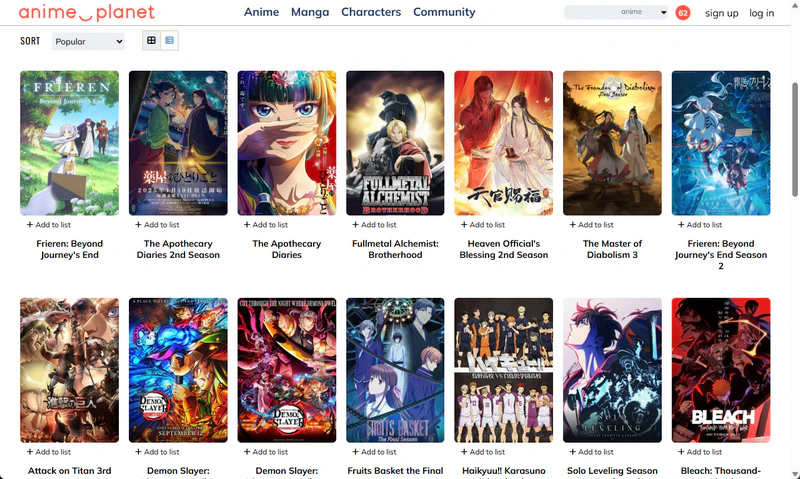Screen dimensions: 800x479
Task: Add Fruits Basket the Final to list
Action: click(x=374, y=451)
